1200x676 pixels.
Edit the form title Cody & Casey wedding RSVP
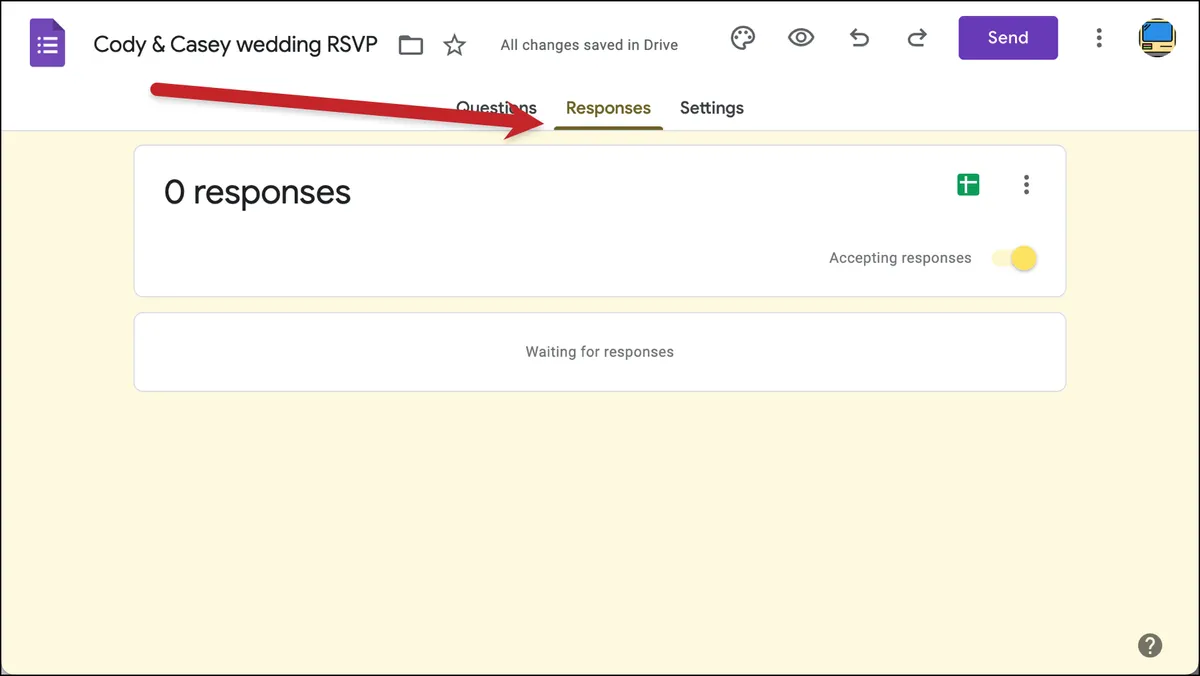coord(236,44)
